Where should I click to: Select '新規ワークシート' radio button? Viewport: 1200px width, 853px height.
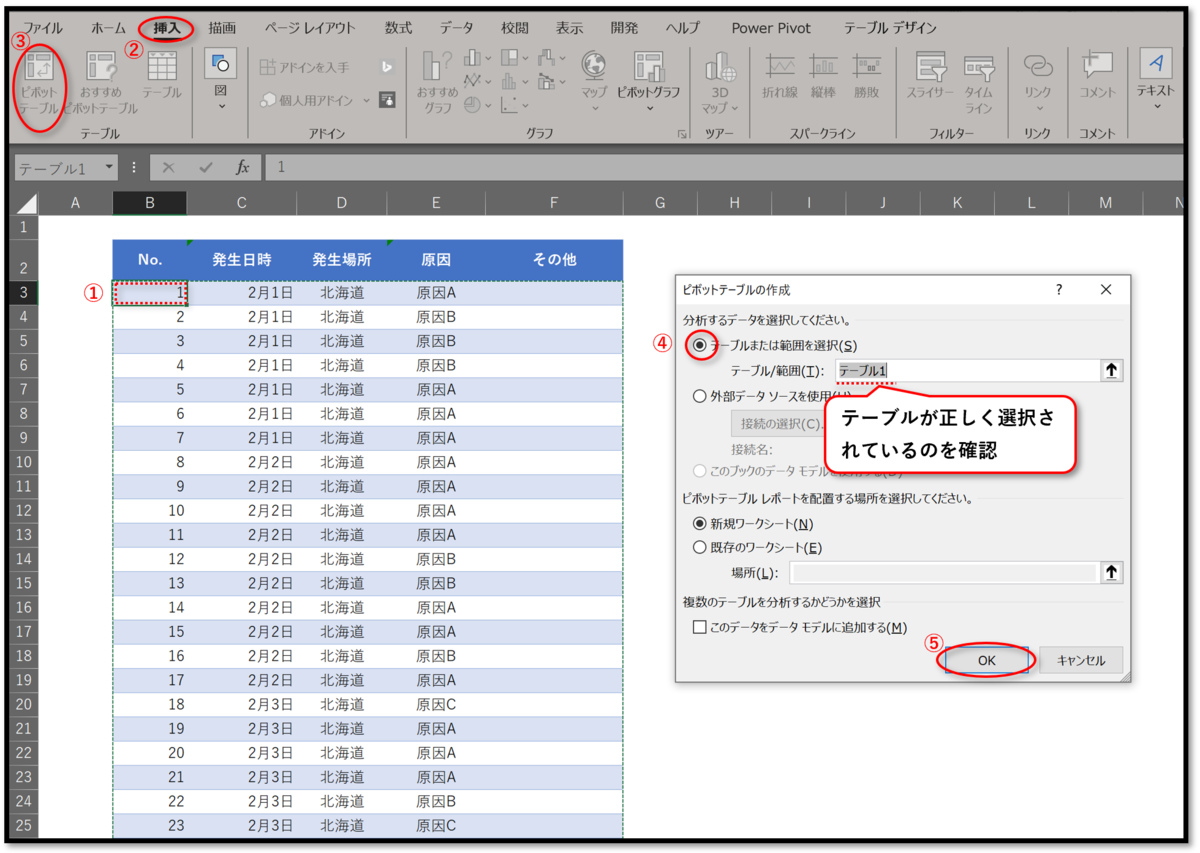click(700, 524)
